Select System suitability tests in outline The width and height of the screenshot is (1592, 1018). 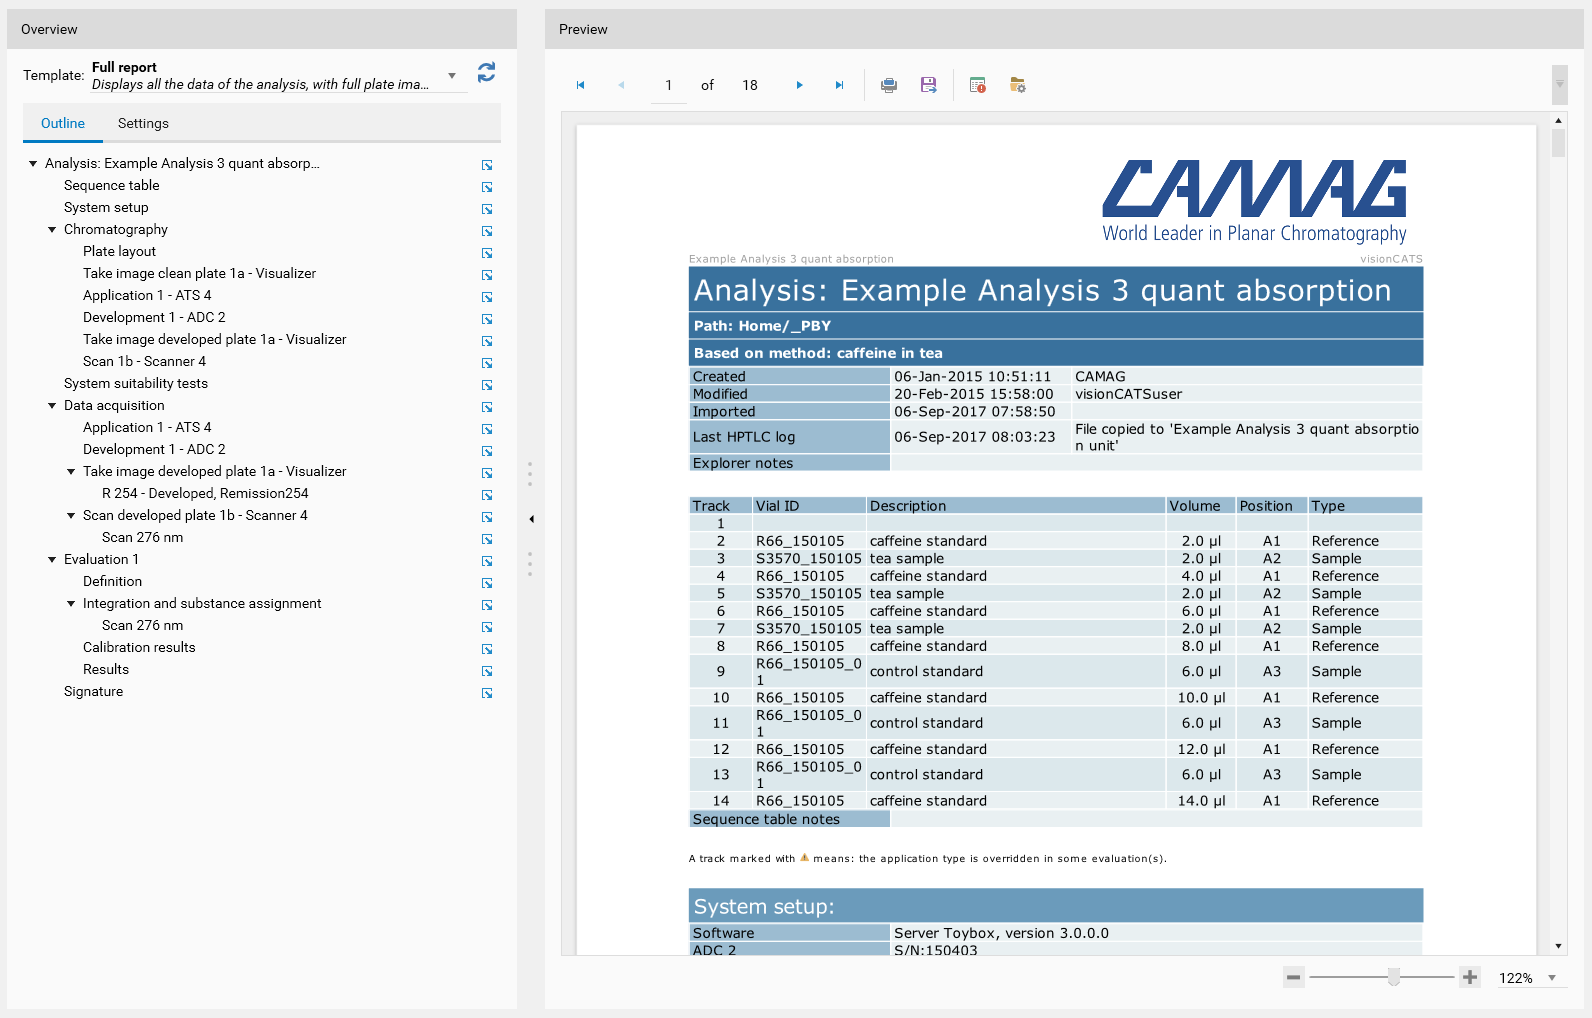tap(136, 383)
